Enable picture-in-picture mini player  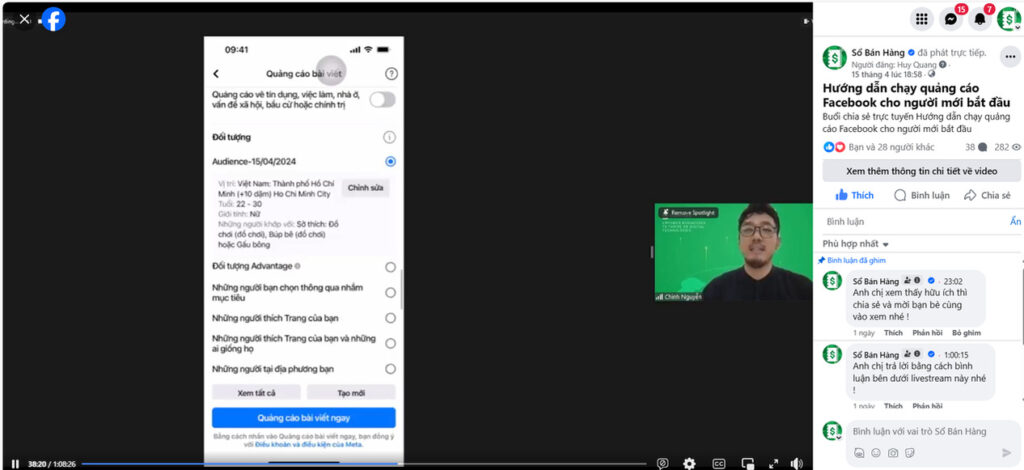click(x=747, y=463)
